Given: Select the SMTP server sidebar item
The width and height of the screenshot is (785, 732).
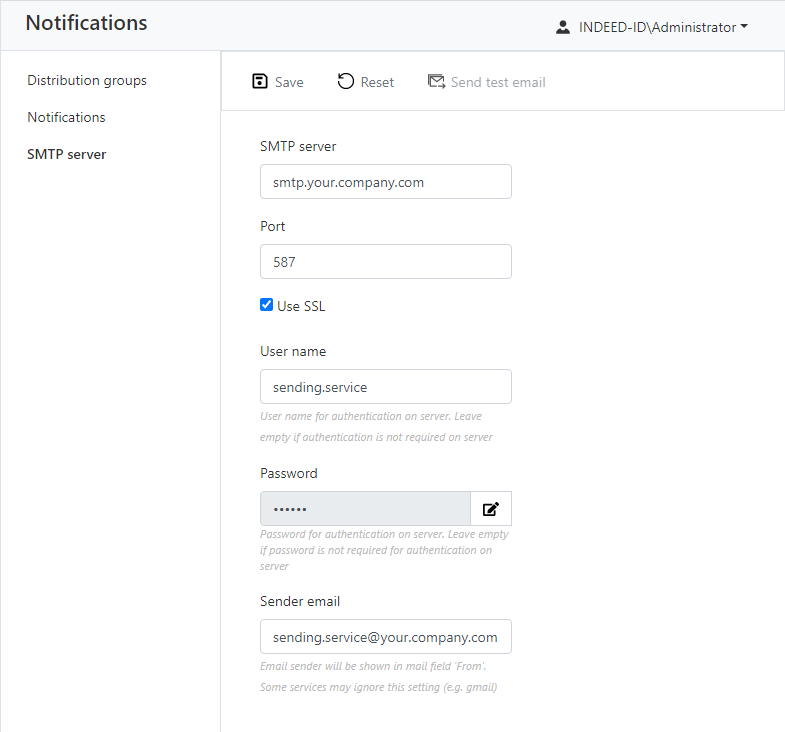Looking at the screenshot, I should click(x=67, y=154).
